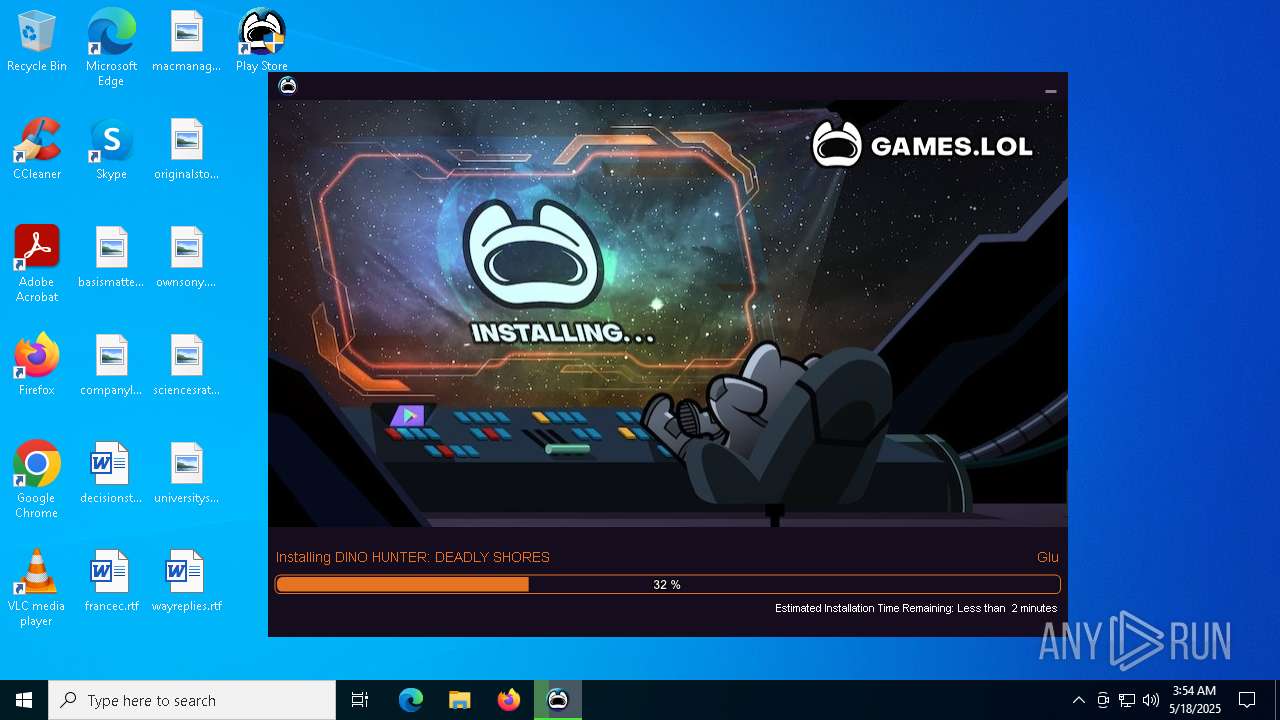Open the Recycle Bin desktop icon

pyautogui.click(x=37, y=42)
